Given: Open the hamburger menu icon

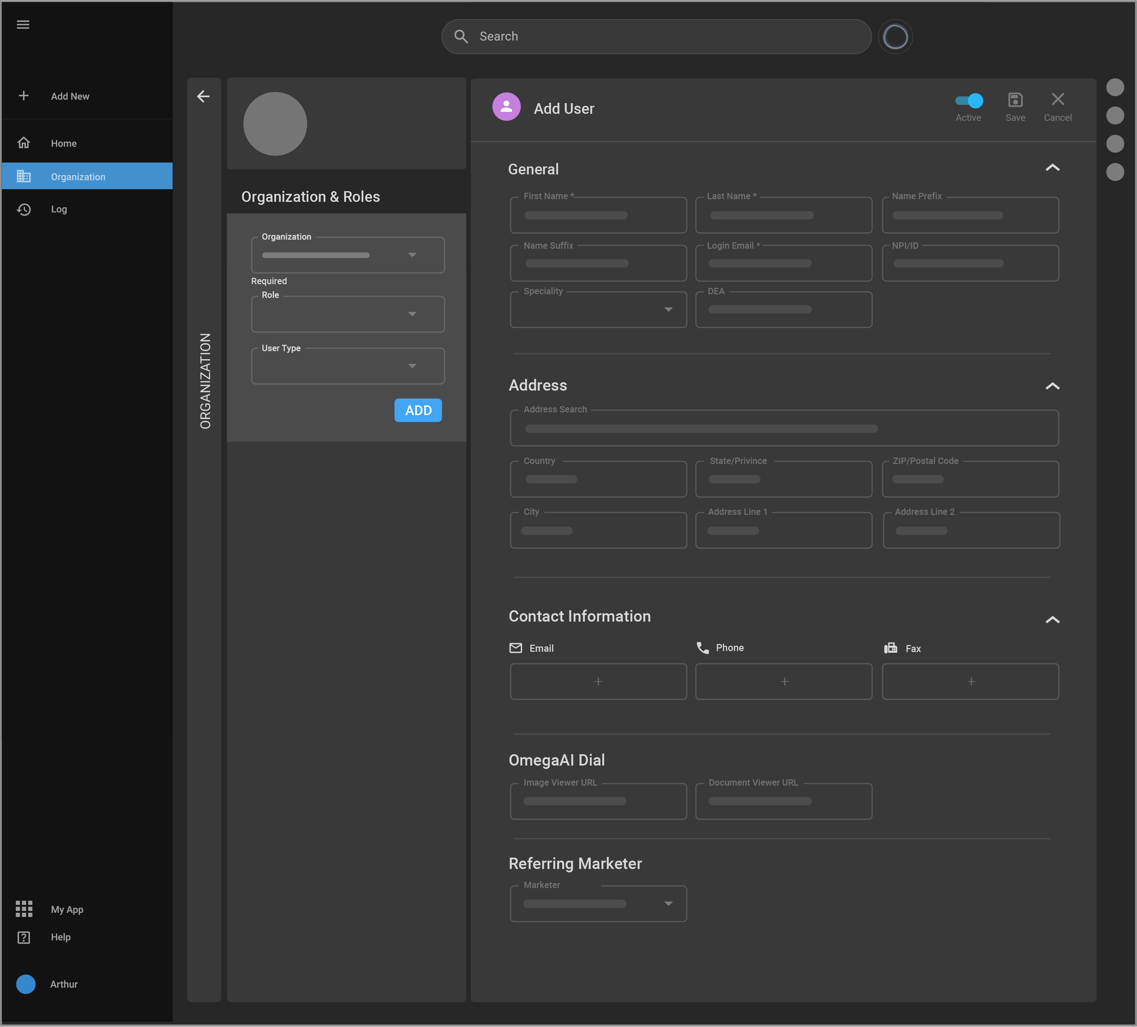Looking at the screenshot, I should (x=23, y=25).
